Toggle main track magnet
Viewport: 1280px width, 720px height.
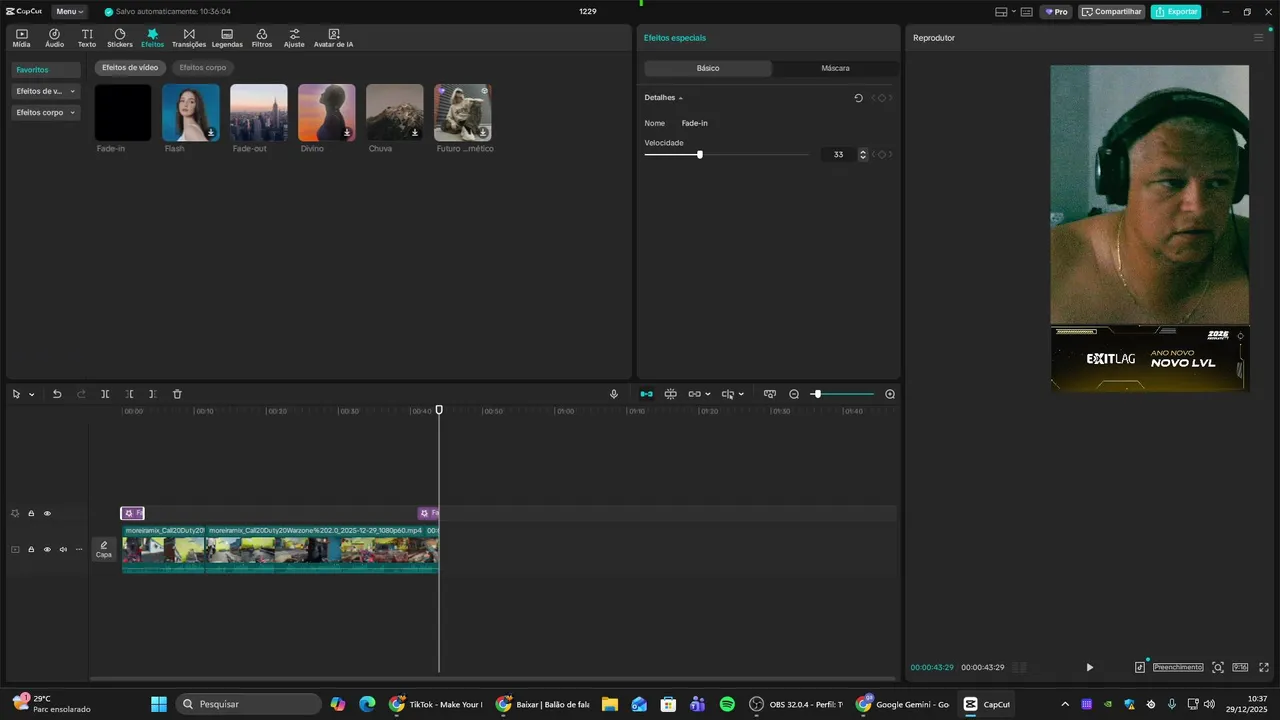(646, 394)
